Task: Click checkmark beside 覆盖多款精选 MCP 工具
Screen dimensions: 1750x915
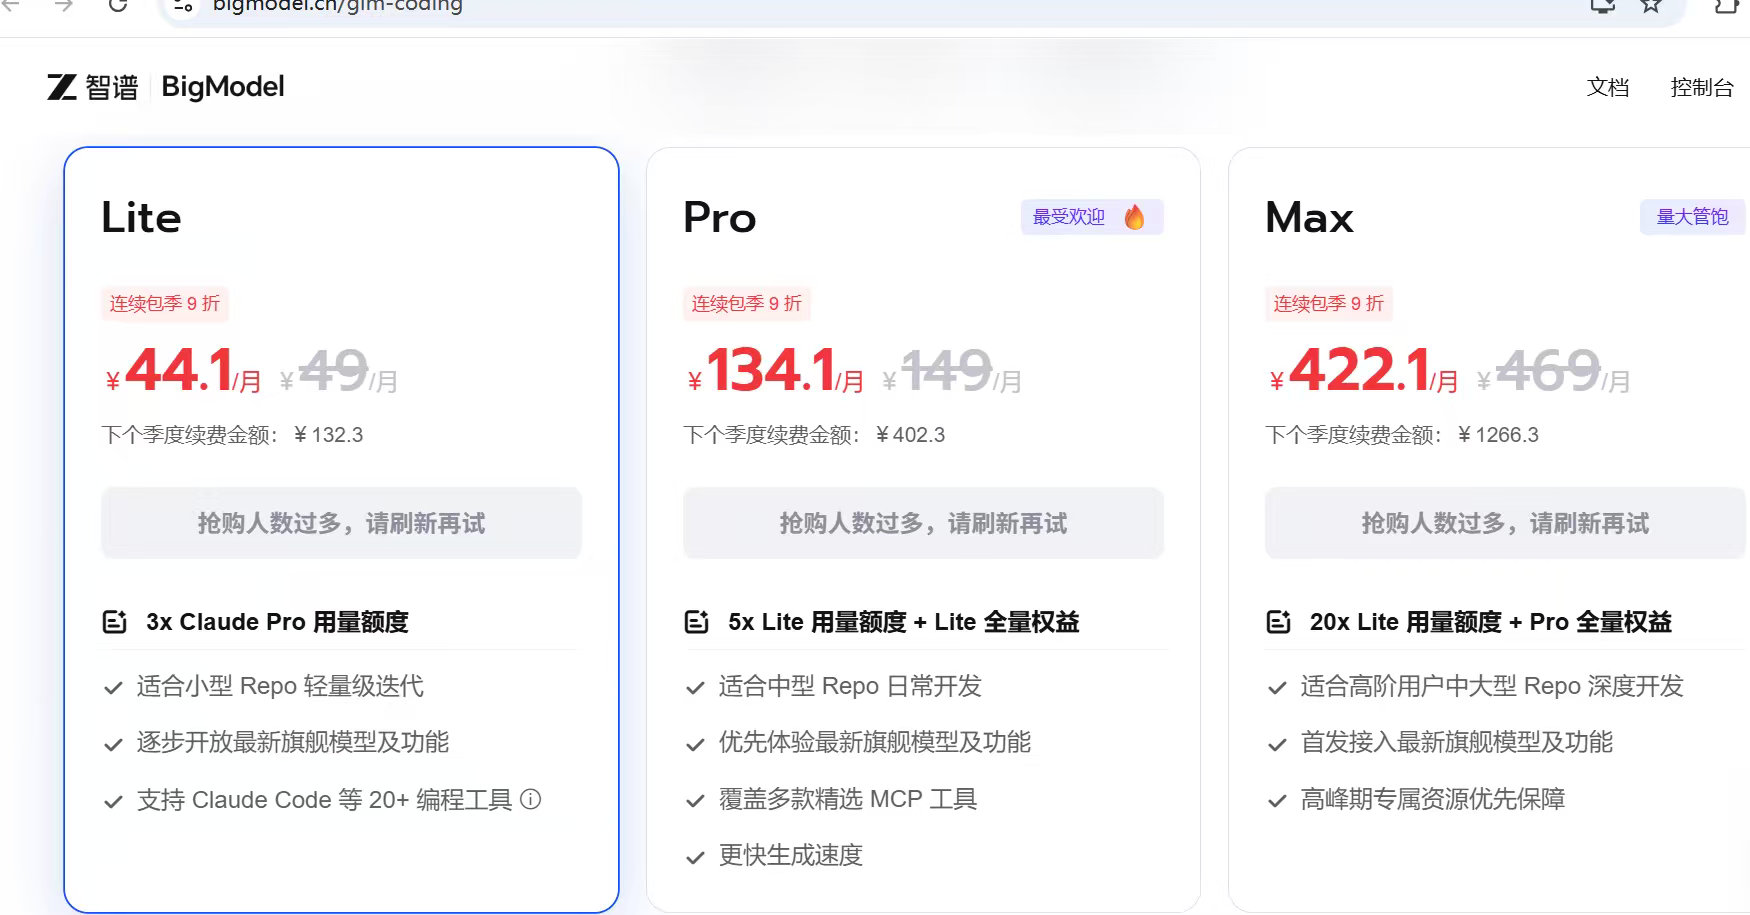Action: tap(695, 801)
